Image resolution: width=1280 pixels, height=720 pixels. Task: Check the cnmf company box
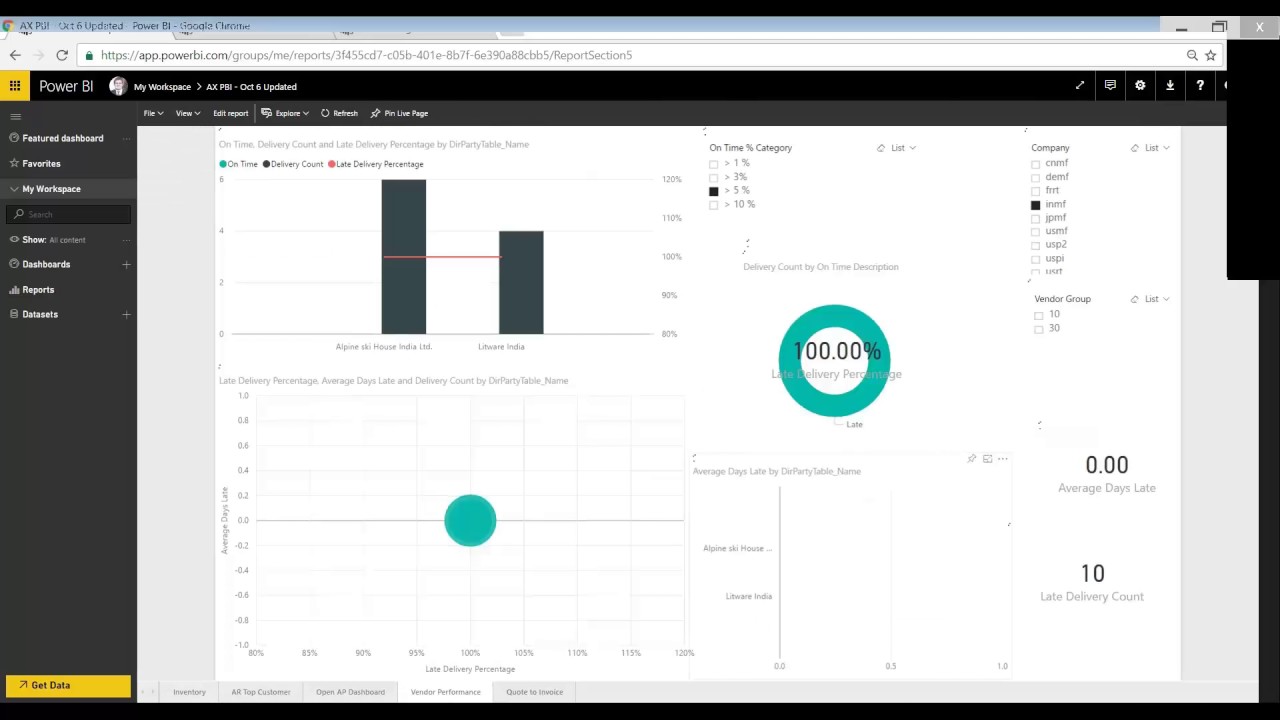(1035, 164)
